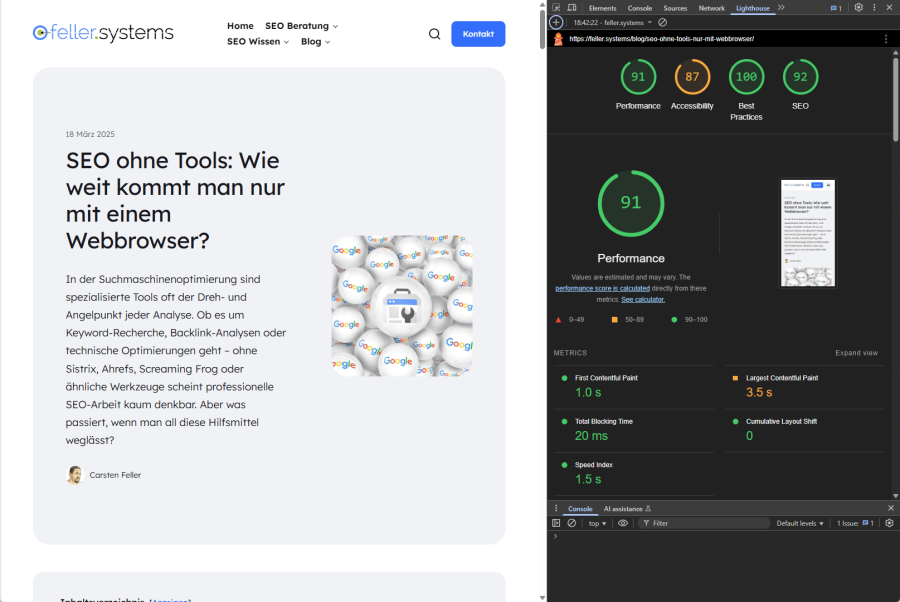This screenshot has width=900, height=602.
Task: Click the console prompt line
Action: (x=723, y=537)
